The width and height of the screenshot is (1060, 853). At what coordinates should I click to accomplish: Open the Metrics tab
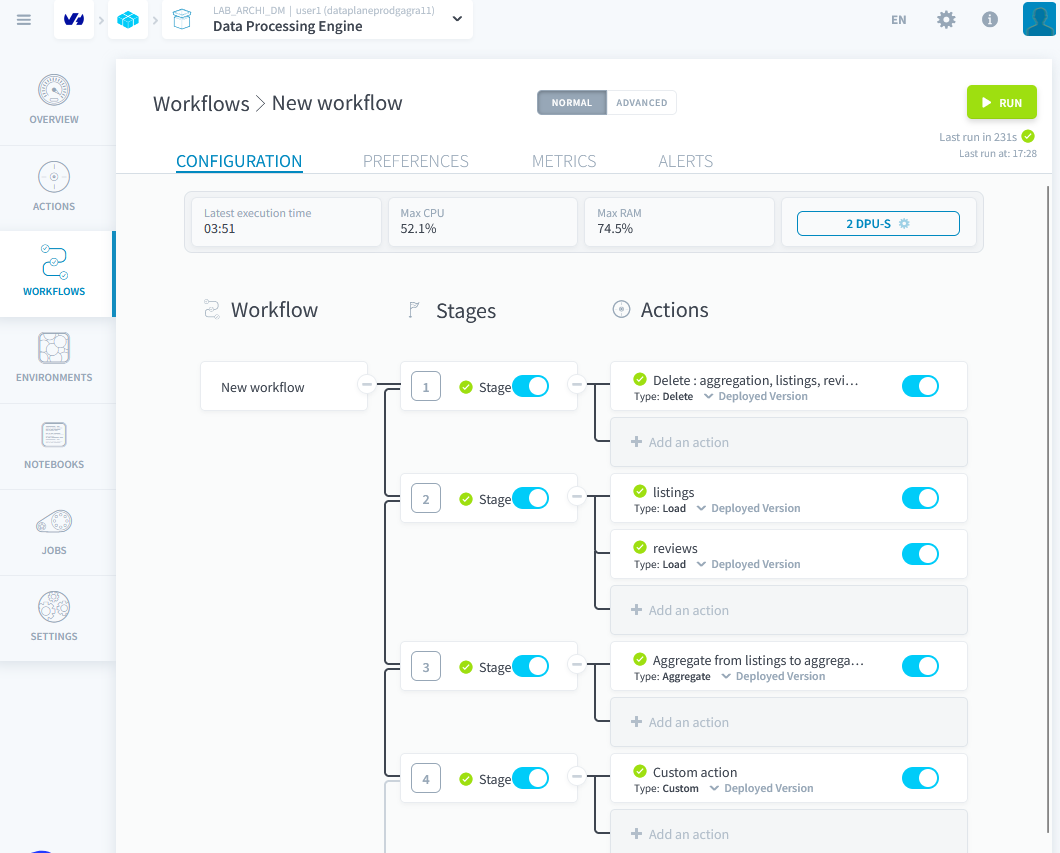(564, 161)
